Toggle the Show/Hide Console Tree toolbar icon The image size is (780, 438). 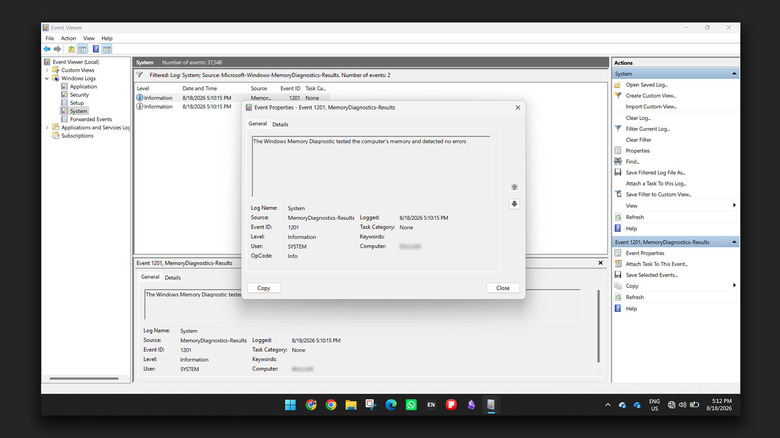pyautogui.click(x=83, y=49)
